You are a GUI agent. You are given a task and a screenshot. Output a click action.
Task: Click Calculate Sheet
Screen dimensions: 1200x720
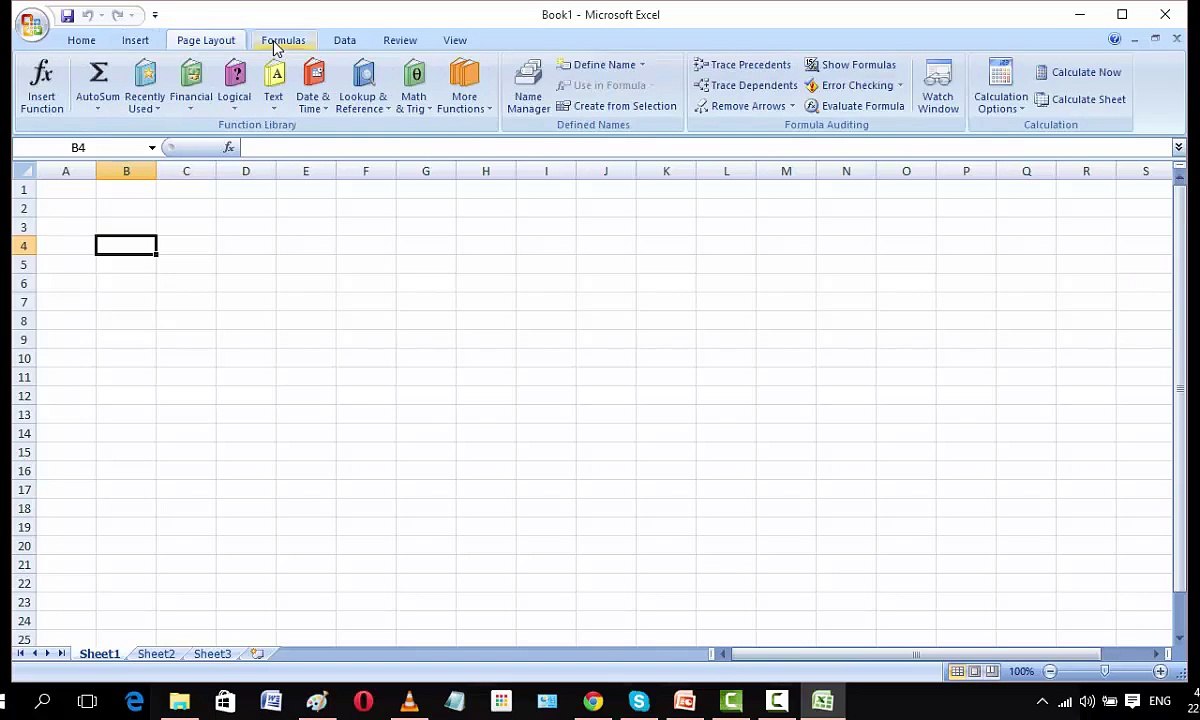tap(1080, 99)
